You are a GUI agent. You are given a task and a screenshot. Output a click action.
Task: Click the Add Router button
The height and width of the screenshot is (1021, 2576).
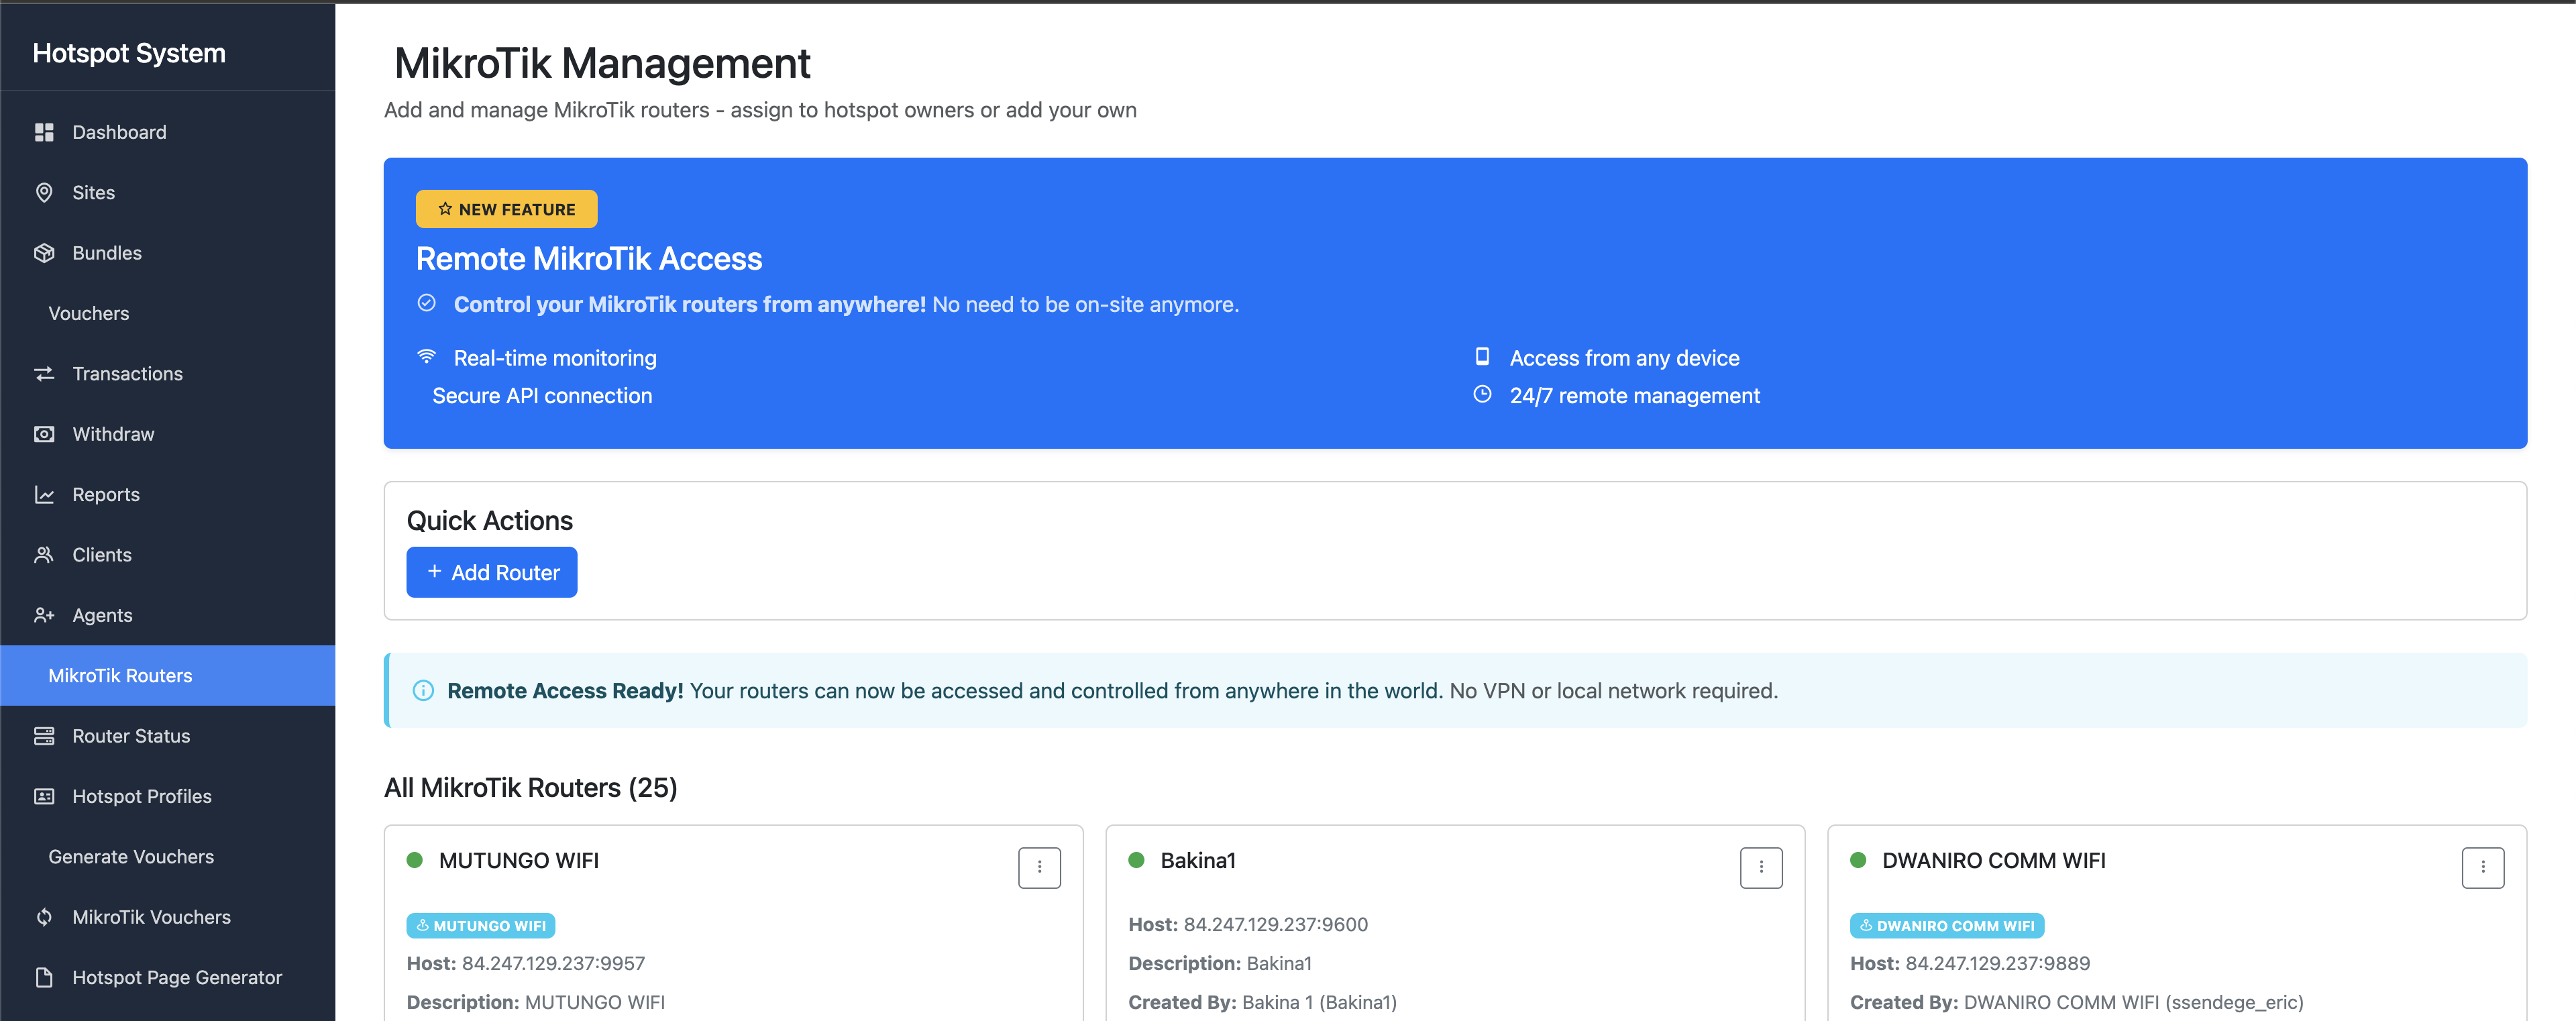click(491, 572)
